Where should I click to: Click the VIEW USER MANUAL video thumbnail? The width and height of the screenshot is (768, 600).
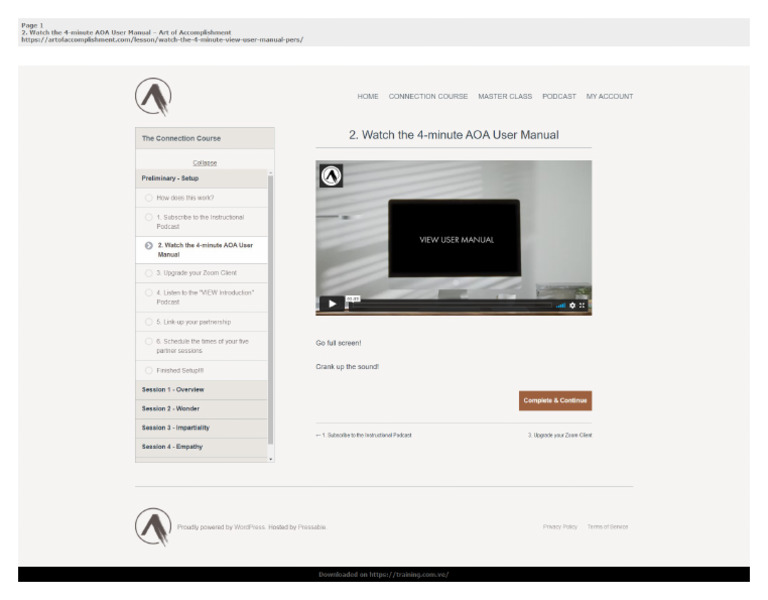454,238
